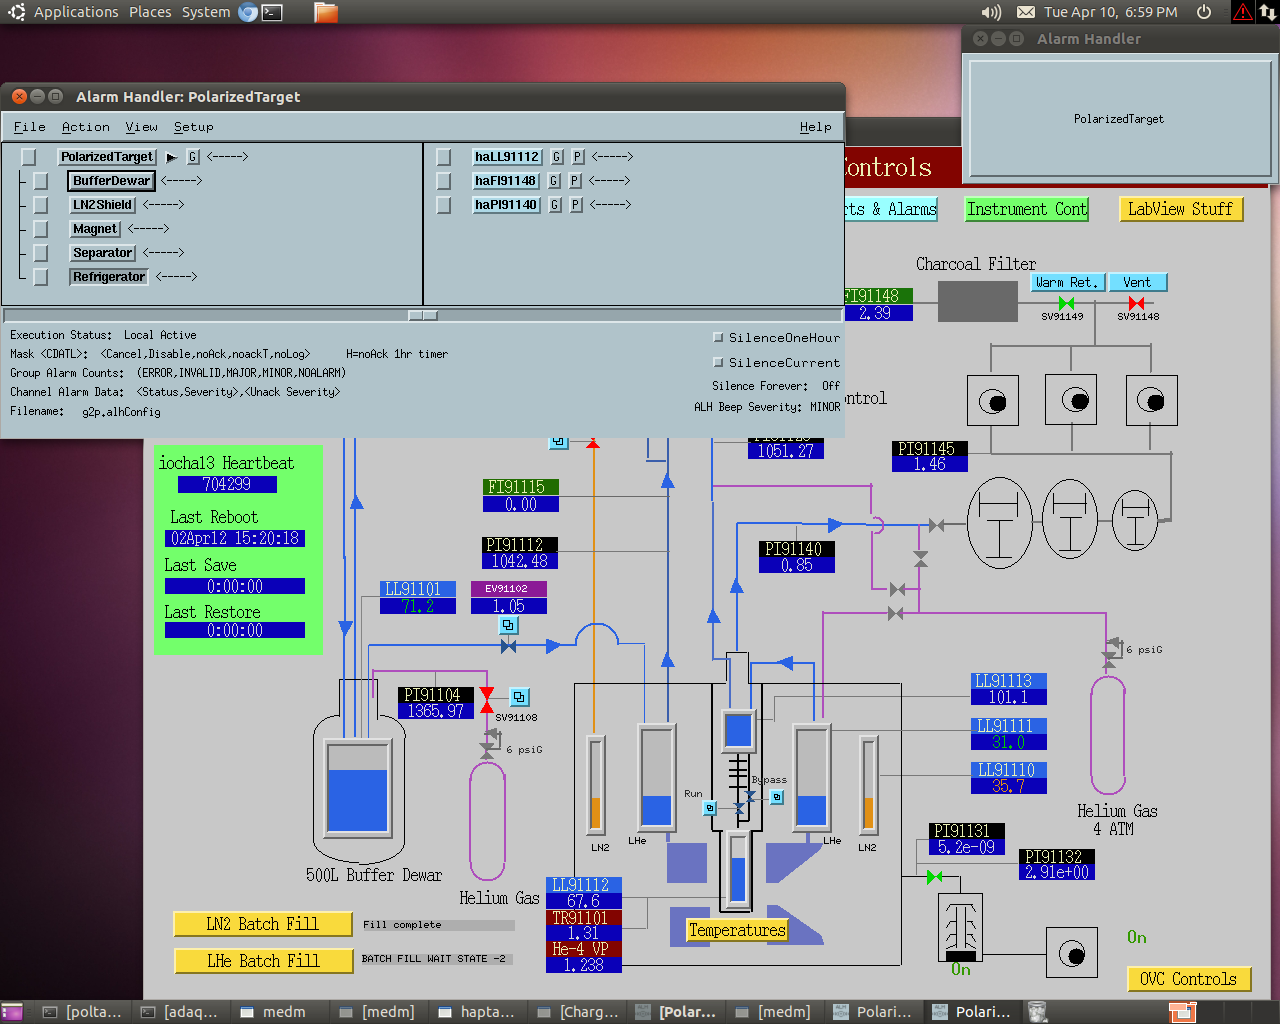Click the P icon next to haFI91148
The width and height of the screenshot is (1280, 1024).
pos(575,181)
